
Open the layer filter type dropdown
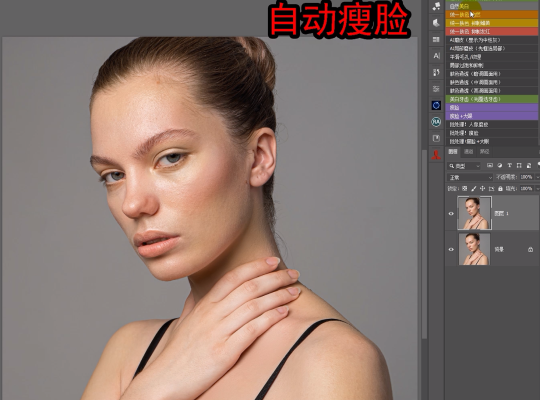(x=464, y=166)
